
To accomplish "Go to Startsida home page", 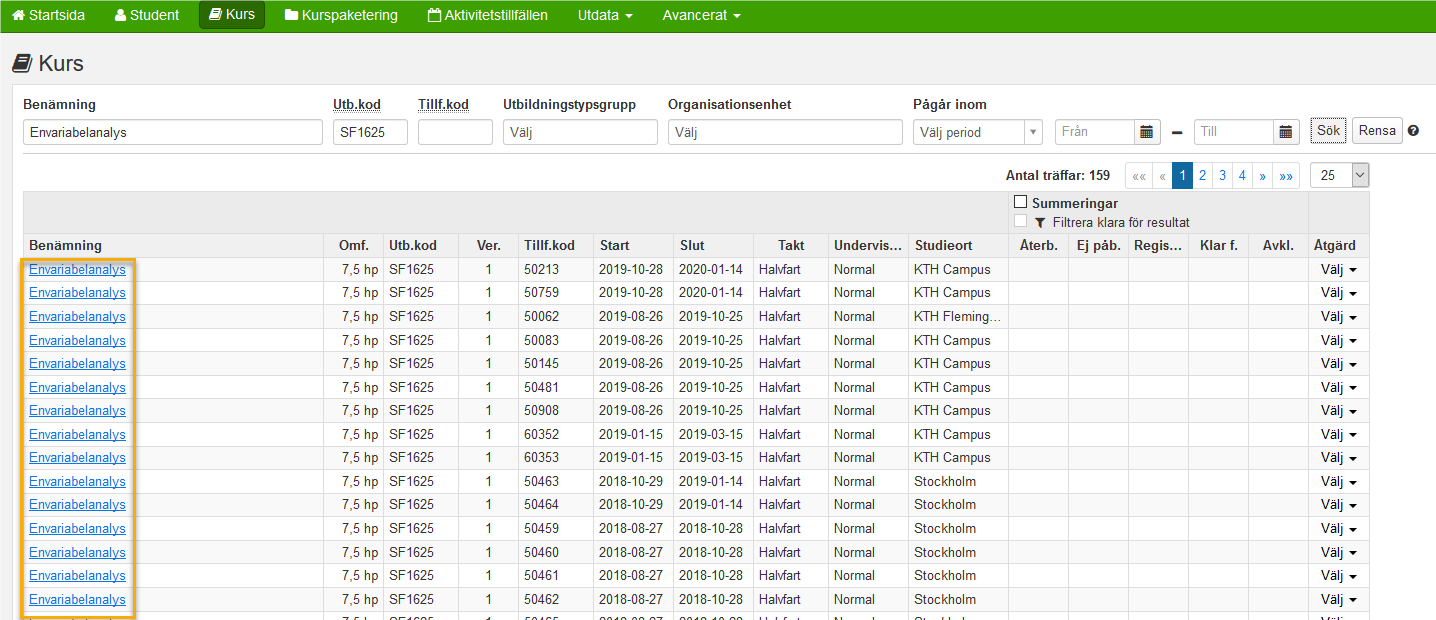I will [50, 15].
